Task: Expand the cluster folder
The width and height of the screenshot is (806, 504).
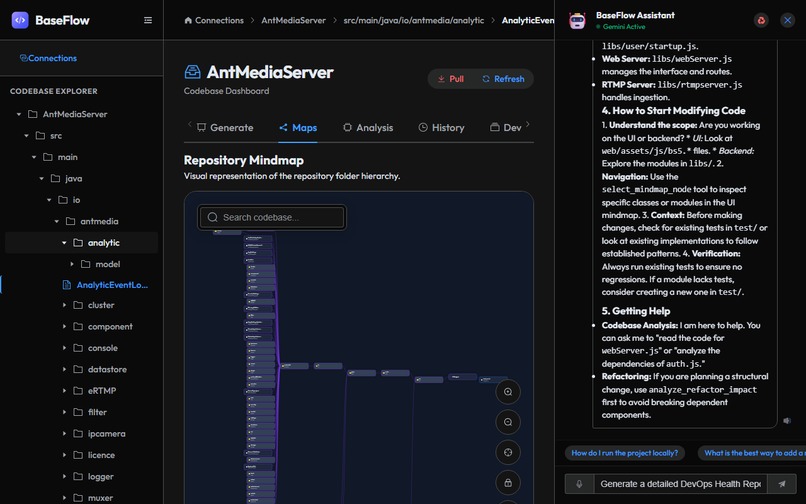Action: click(64, 305)
